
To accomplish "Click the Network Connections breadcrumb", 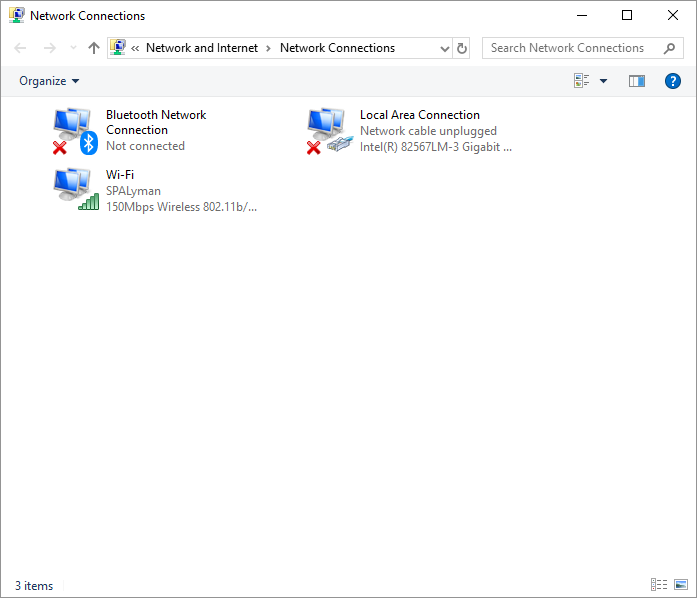I will pos(337,48).
